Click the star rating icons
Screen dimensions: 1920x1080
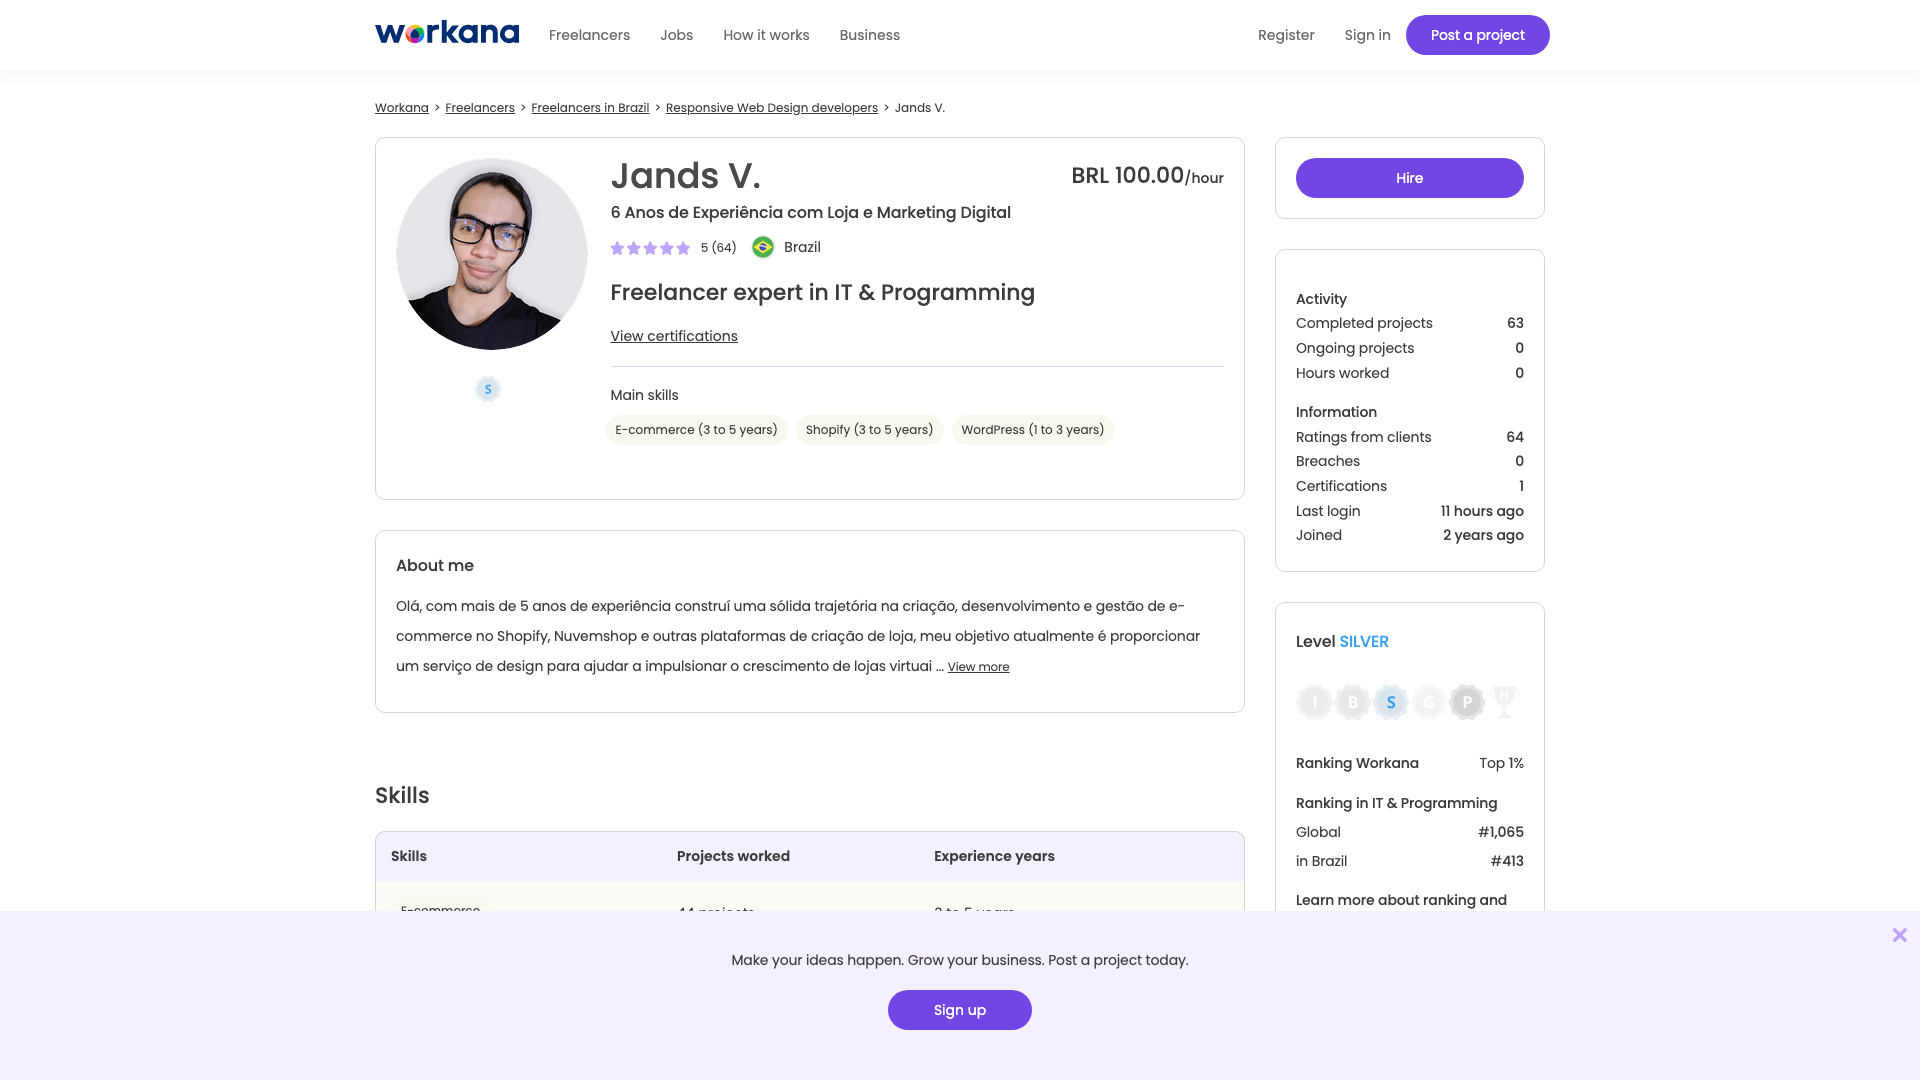click(x=650, y=248)
